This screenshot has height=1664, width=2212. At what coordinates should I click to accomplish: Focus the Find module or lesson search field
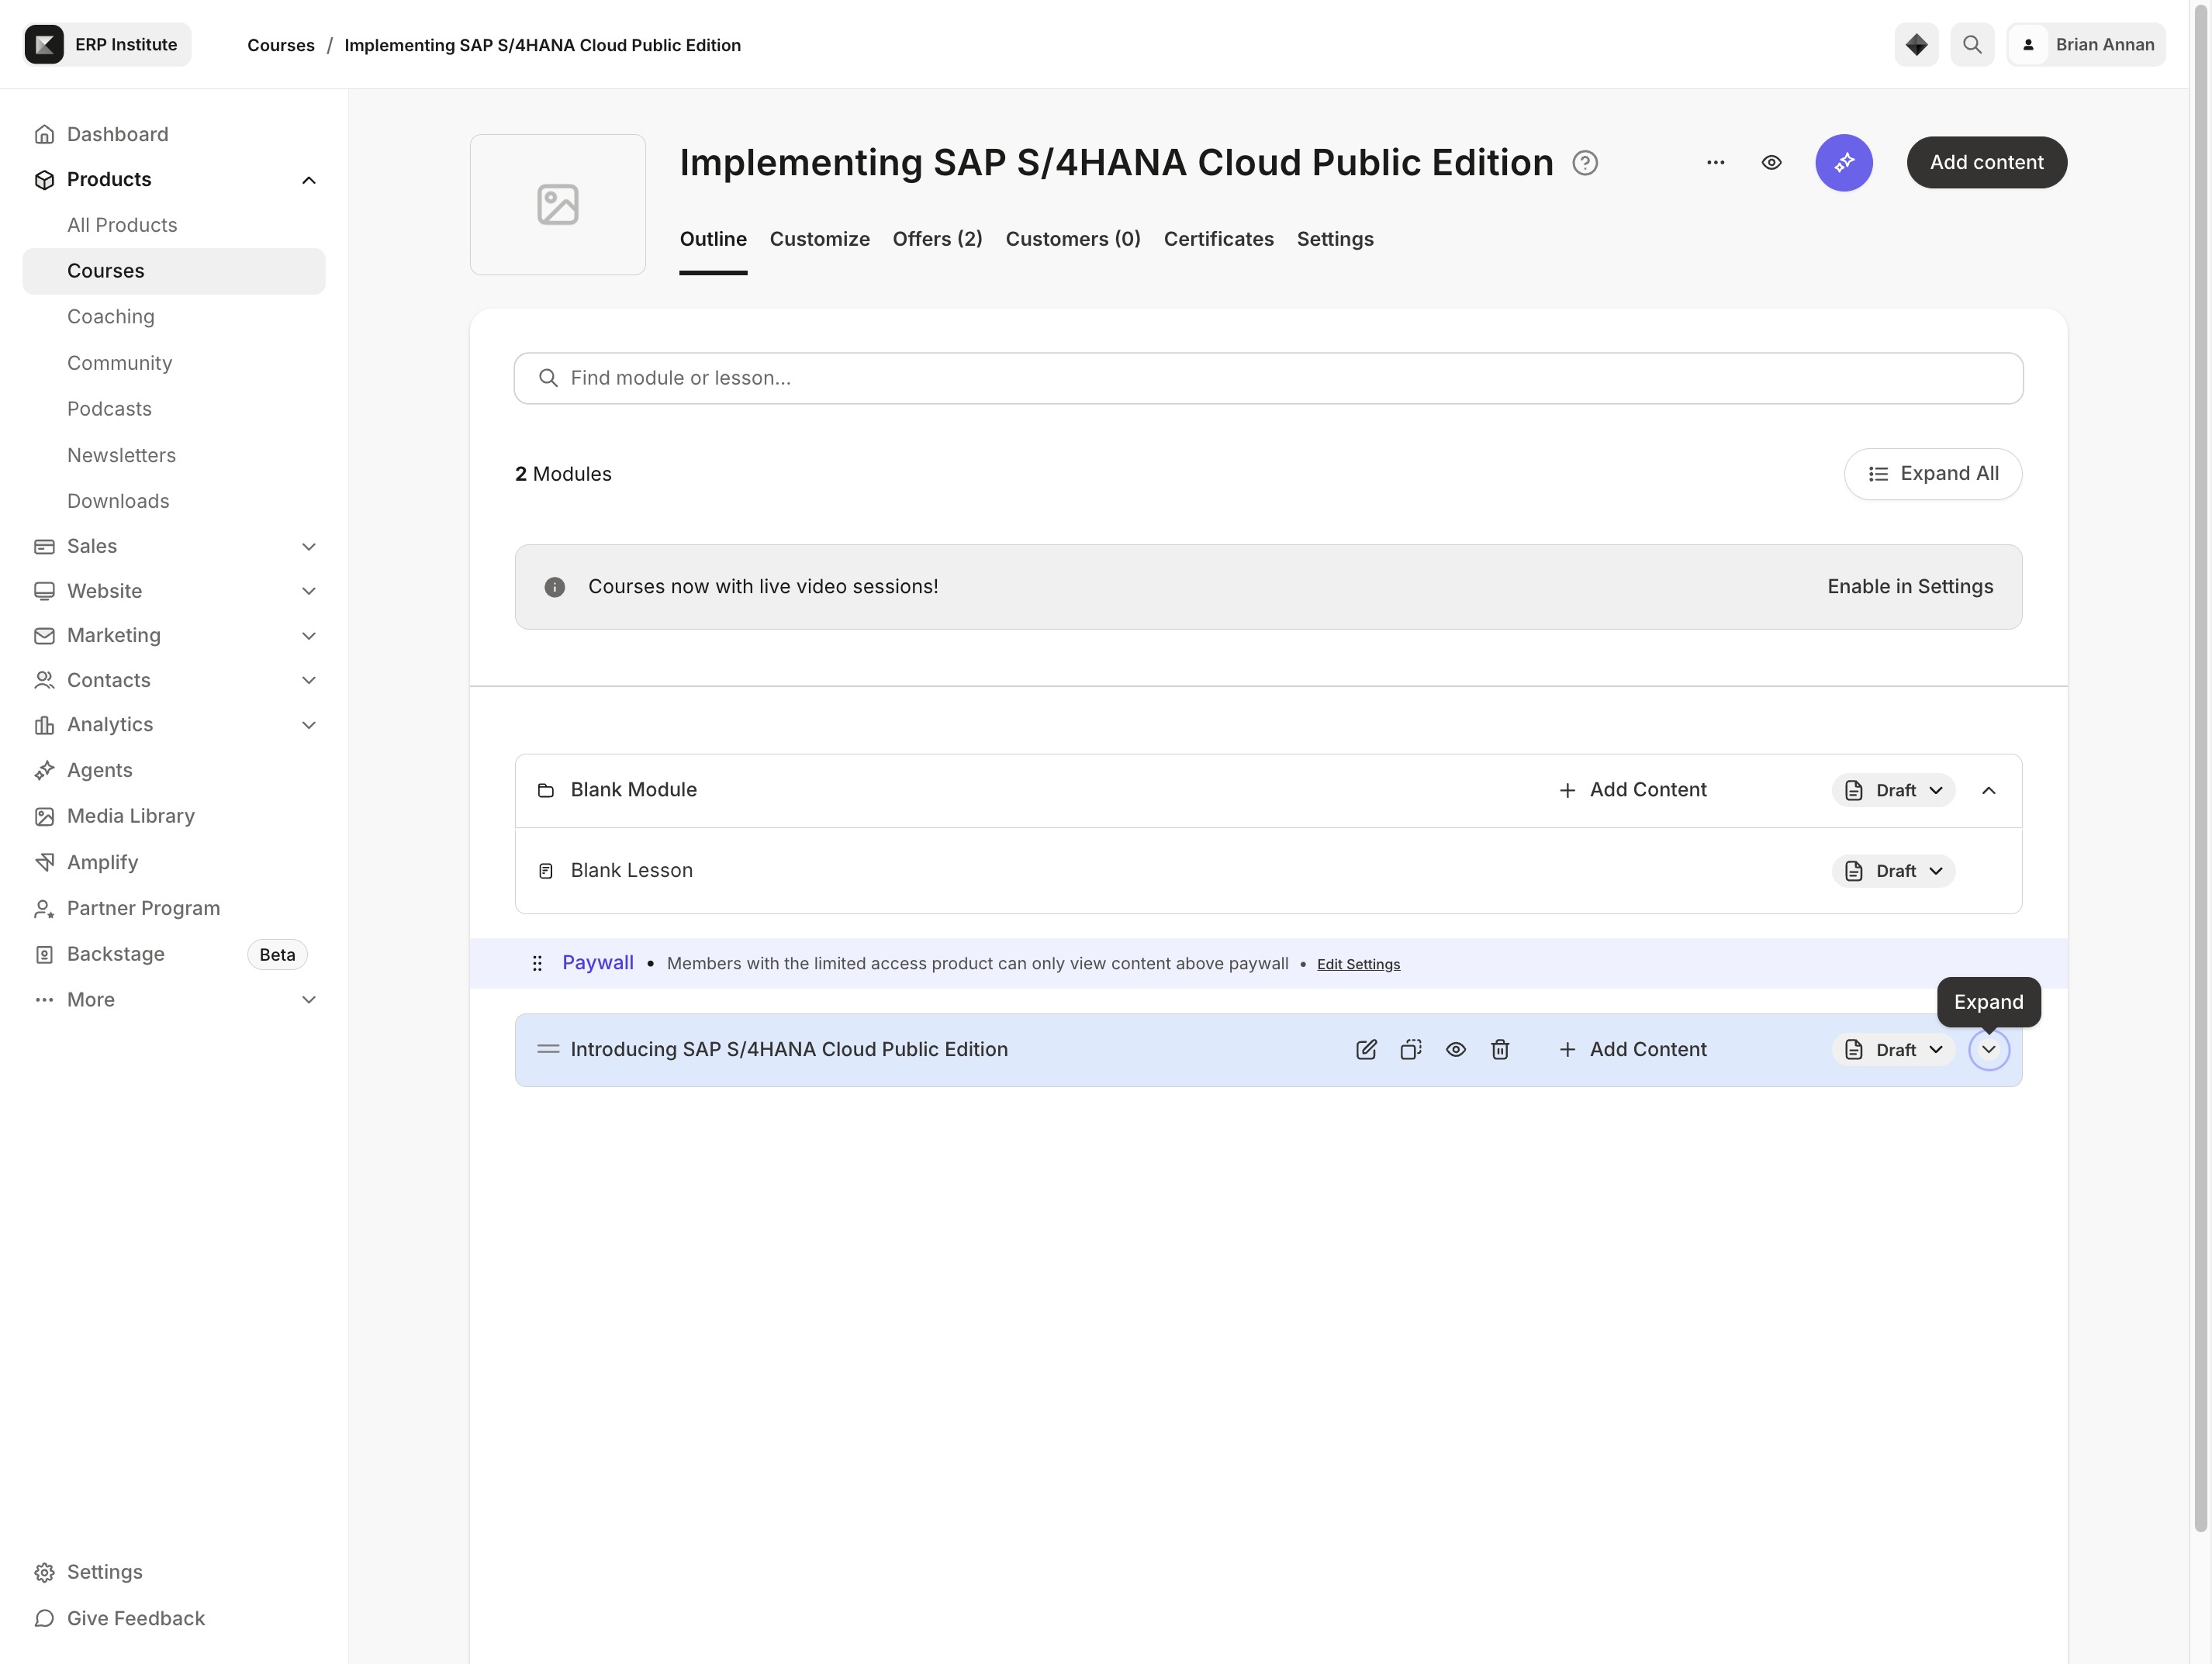coord(1268,378)
